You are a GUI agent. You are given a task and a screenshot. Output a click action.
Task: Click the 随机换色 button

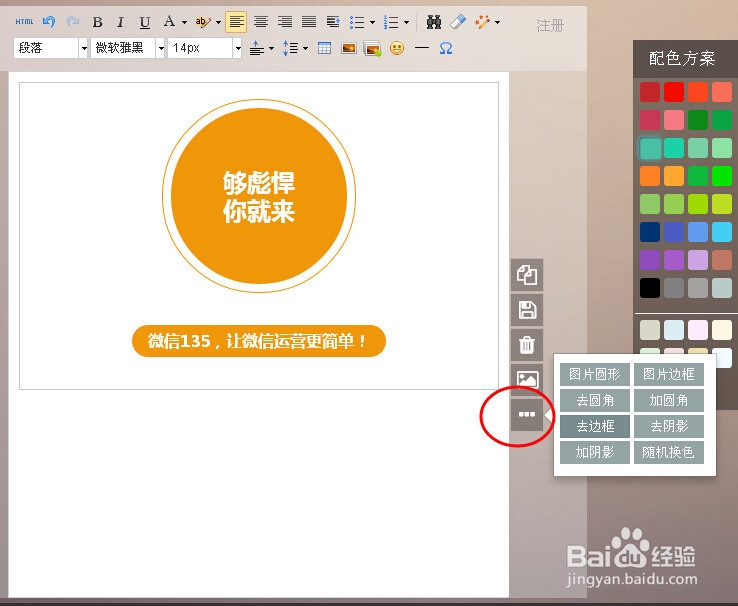point(669,452)
